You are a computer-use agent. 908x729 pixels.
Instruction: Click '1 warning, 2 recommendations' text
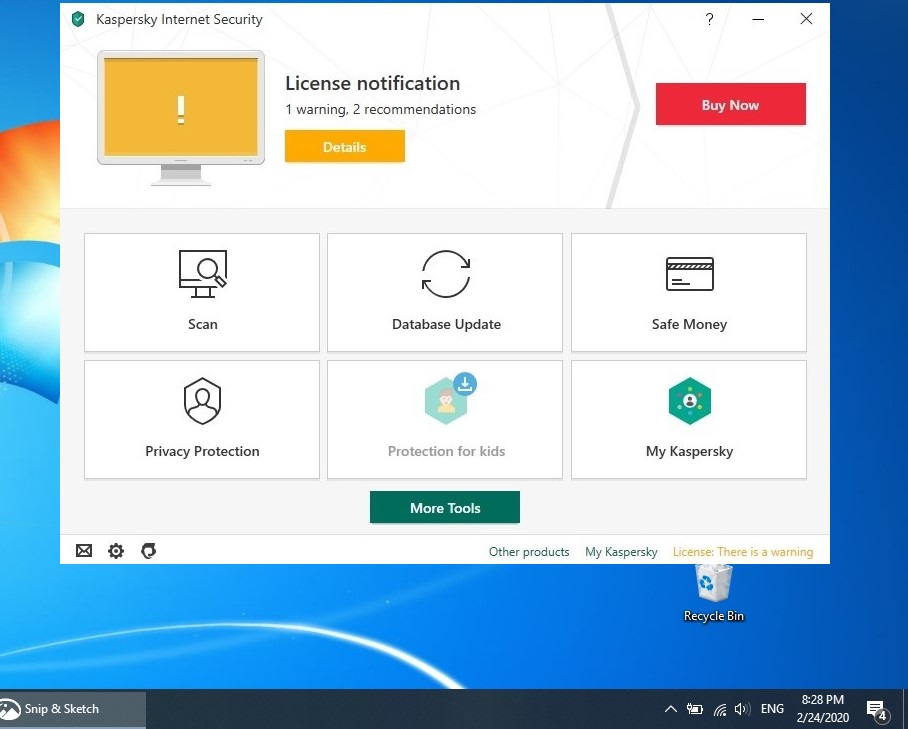pyautogui.click(x=380, y=109)
